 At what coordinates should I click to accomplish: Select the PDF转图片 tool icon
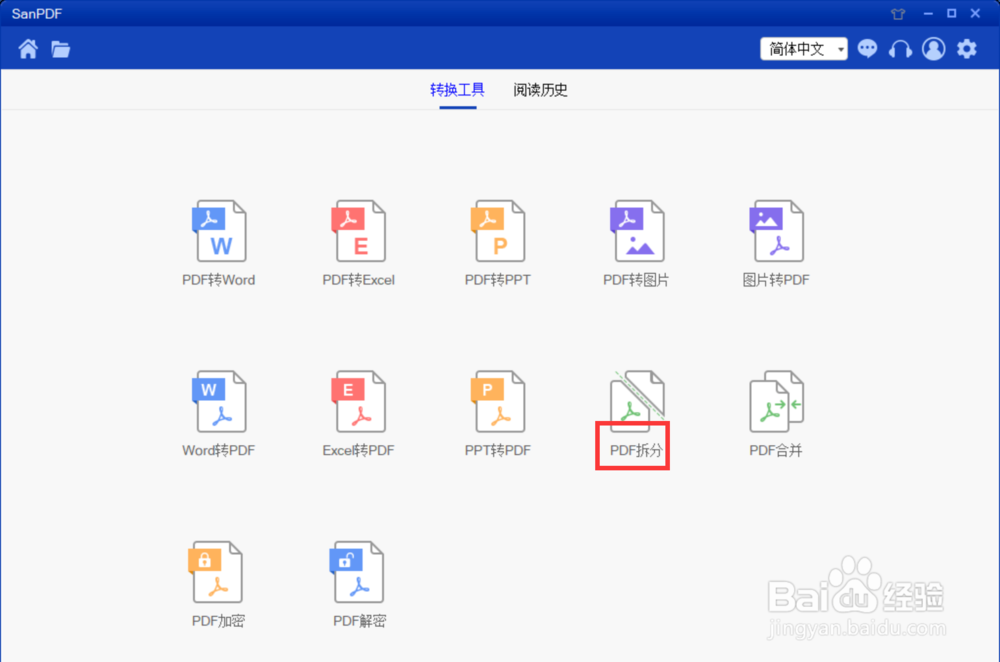pos(636,231)
